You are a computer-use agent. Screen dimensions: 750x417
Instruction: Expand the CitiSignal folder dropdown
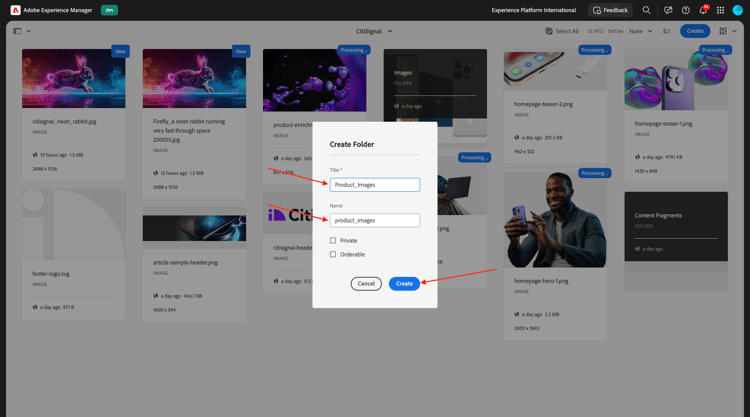pyautogui.click(x=390, y=31)
